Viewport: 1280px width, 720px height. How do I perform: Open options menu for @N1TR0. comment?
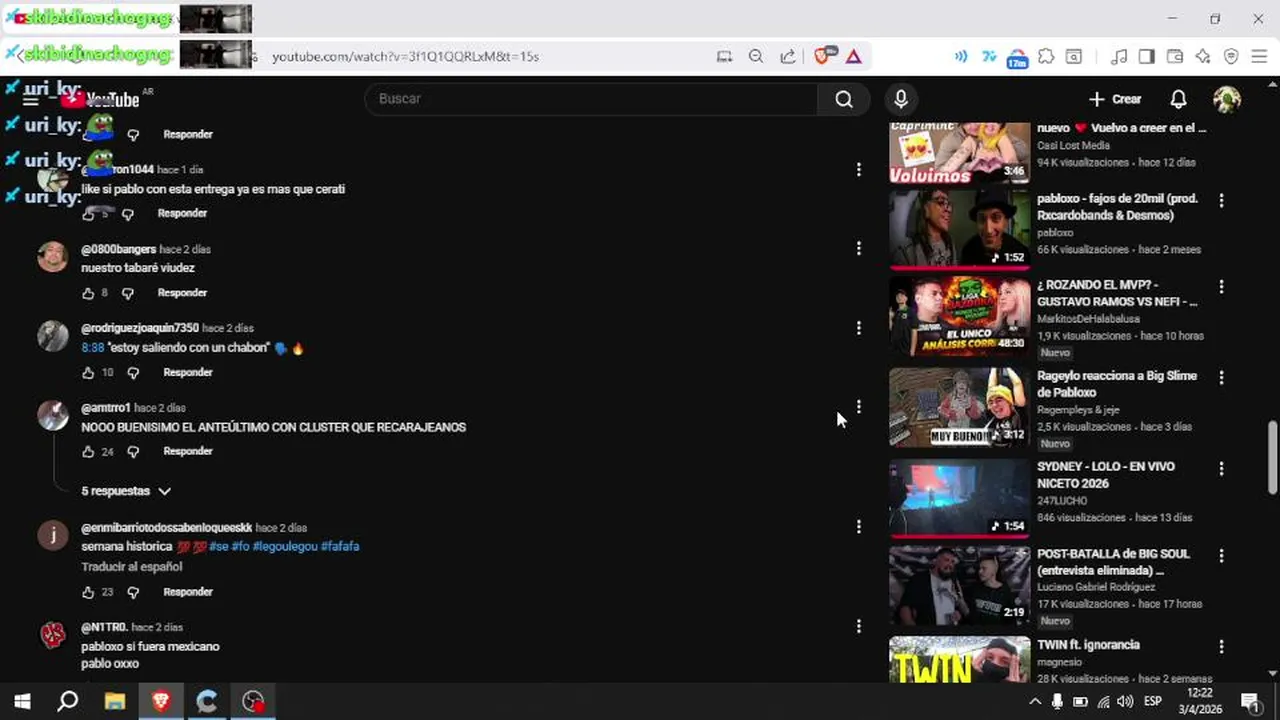pyautogui.click(x=858, y=626)
